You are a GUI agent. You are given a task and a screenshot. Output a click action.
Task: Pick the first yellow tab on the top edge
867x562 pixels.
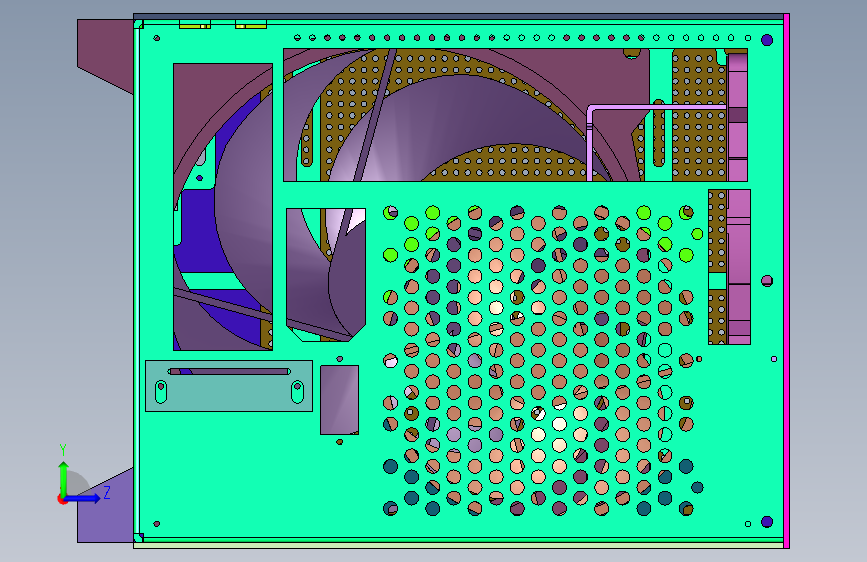pos(195,25)
